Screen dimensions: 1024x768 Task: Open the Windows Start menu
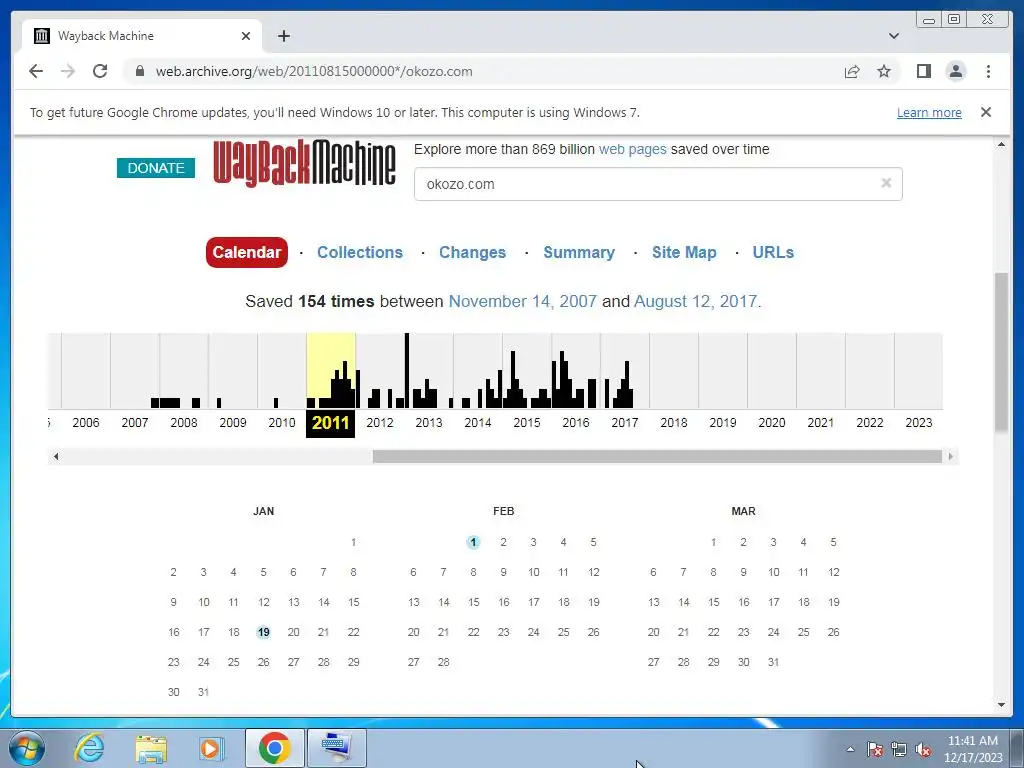point(26,748)
